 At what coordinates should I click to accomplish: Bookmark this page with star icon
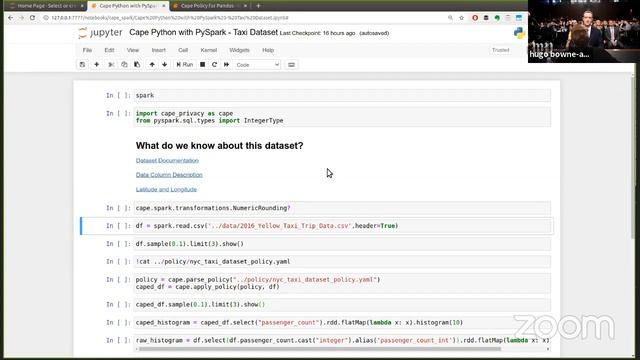tap(462, 18)
